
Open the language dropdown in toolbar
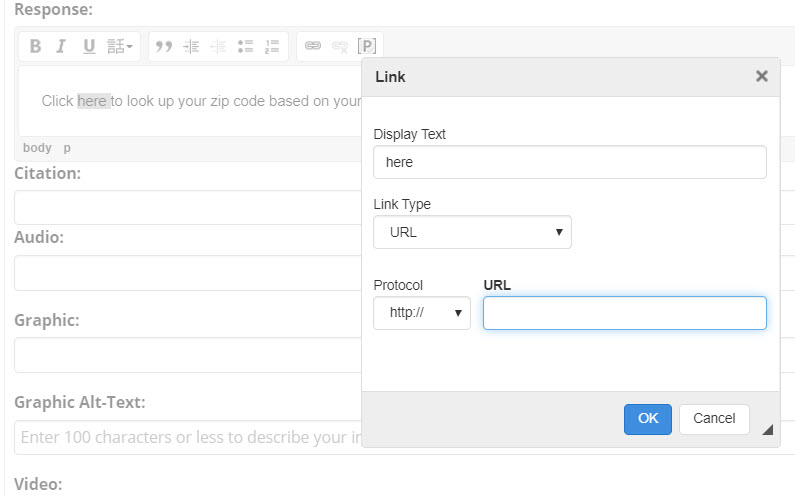pos(120,46)
